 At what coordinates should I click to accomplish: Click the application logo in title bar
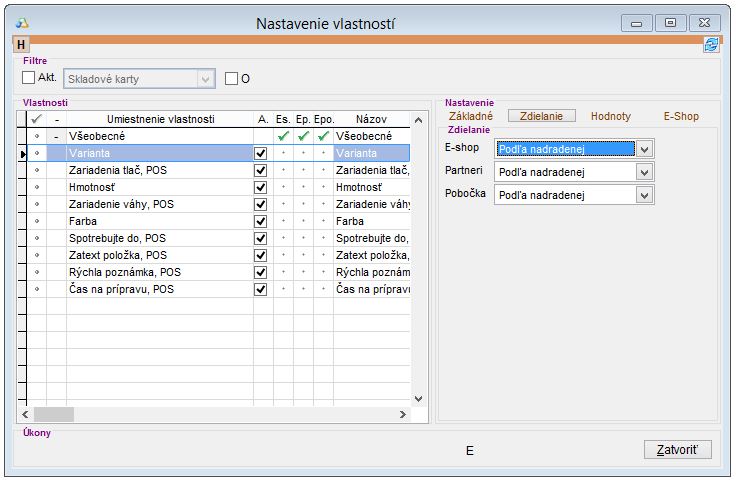click(24, 21)
